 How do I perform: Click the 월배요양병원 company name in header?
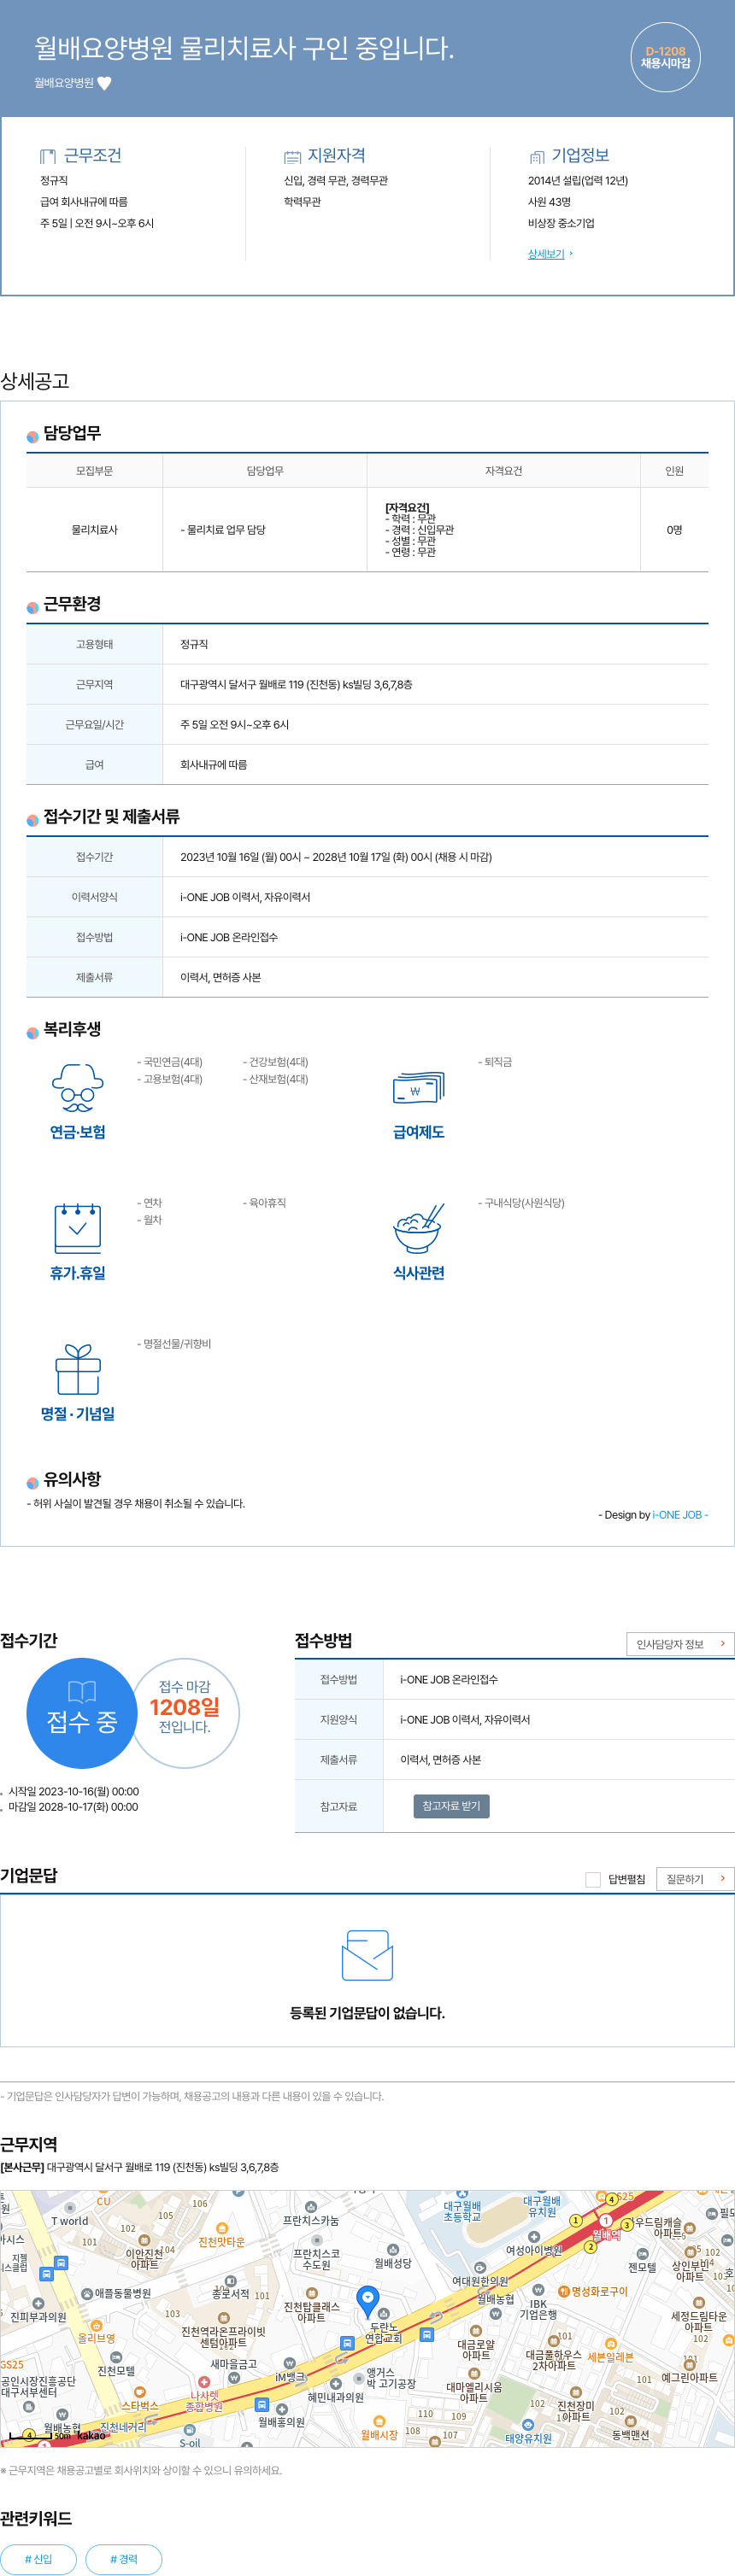point(63,83)
